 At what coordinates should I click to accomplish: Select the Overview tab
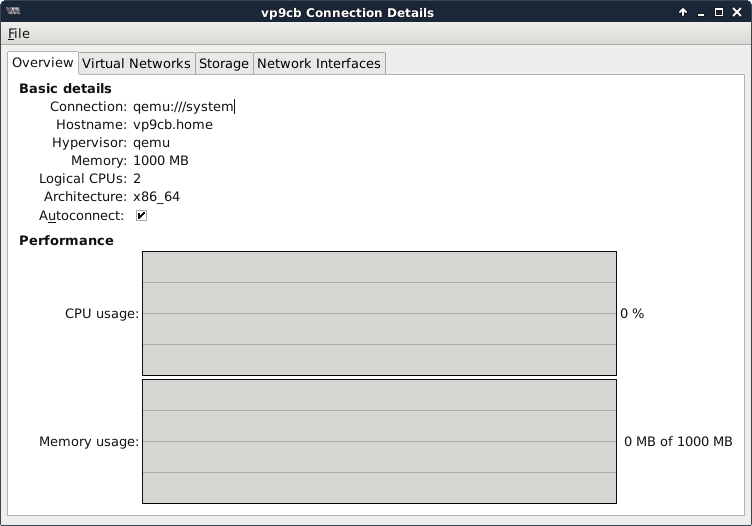(x=42, y=63)
